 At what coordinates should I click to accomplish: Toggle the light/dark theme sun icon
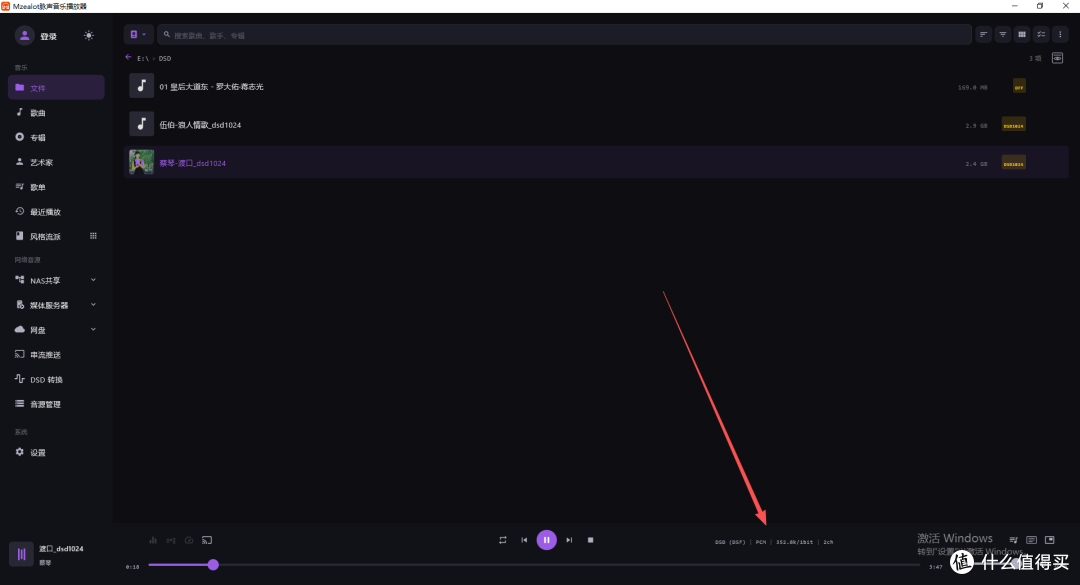89,35
